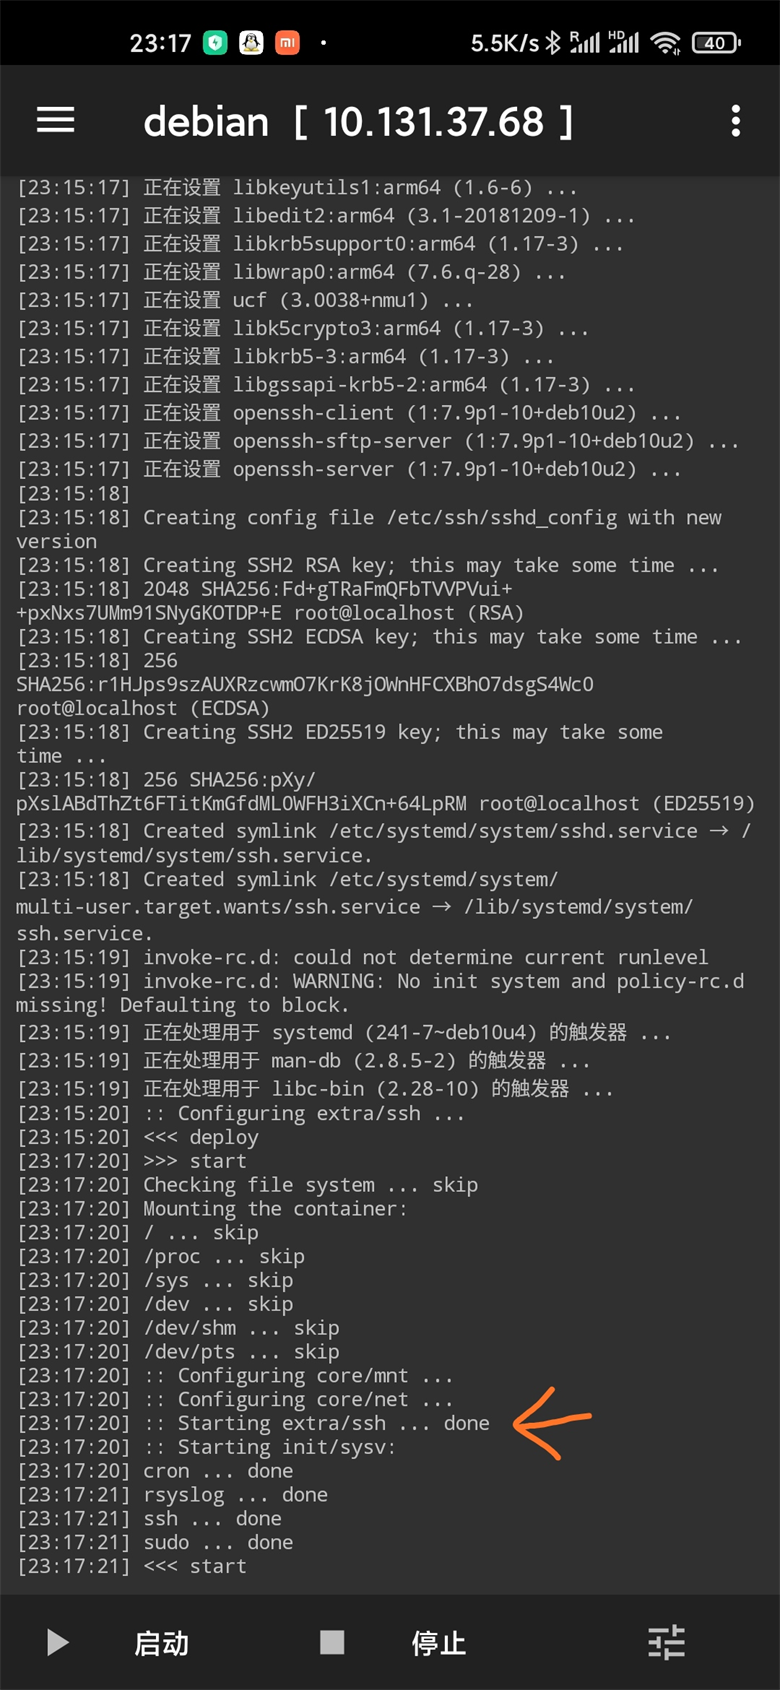Tap the Wi-Fi status icon
Image resolution: width=780 pixels, height=1690 pixels.
click(x=665, y=43)
